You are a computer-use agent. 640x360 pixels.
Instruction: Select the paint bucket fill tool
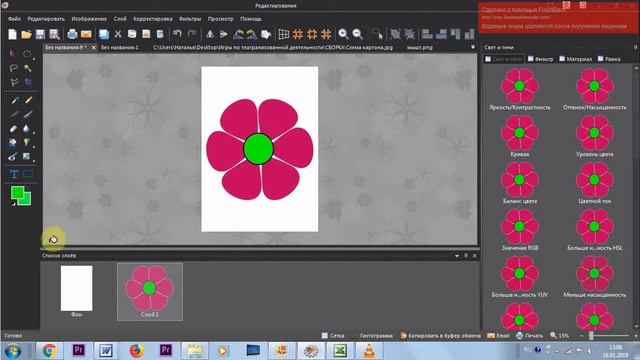[x=13, y=142]
